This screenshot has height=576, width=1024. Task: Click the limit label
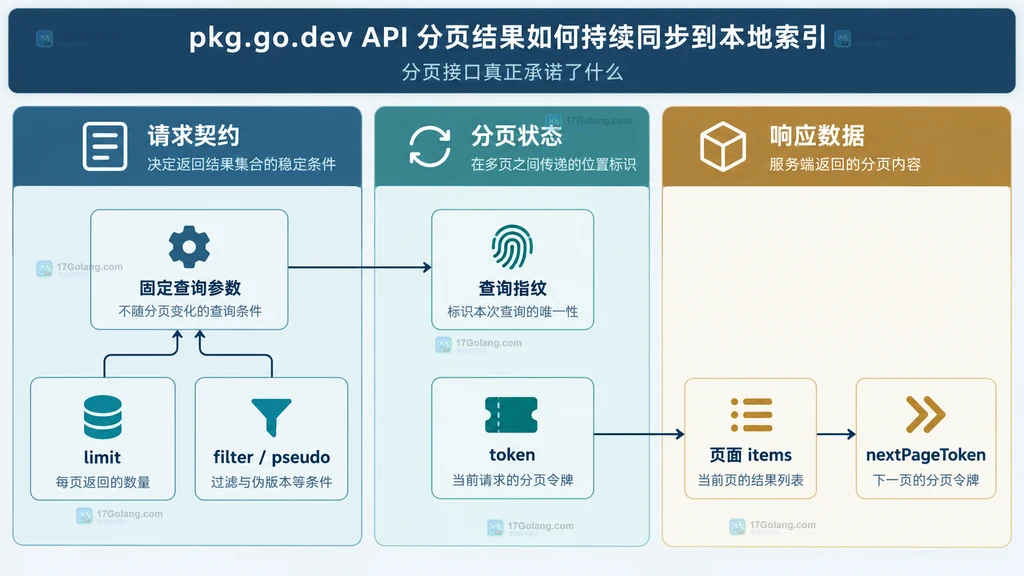point(102,457)
